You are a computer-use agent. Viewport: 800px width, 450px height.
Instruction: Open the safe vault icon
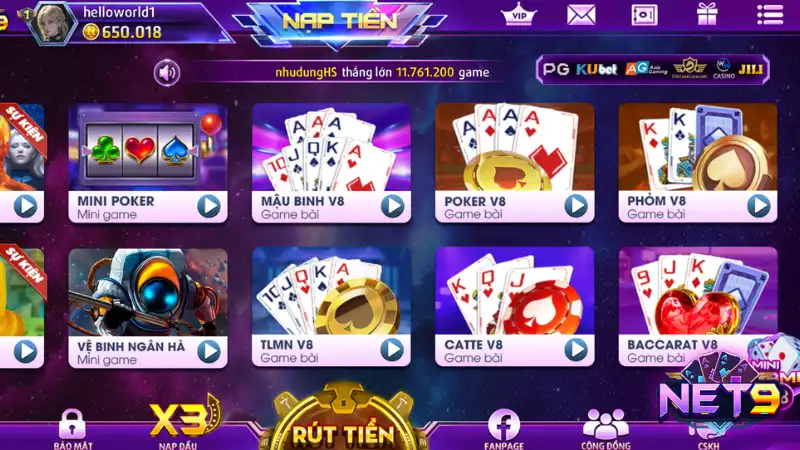pyautogui.click(x=644, y=15)
